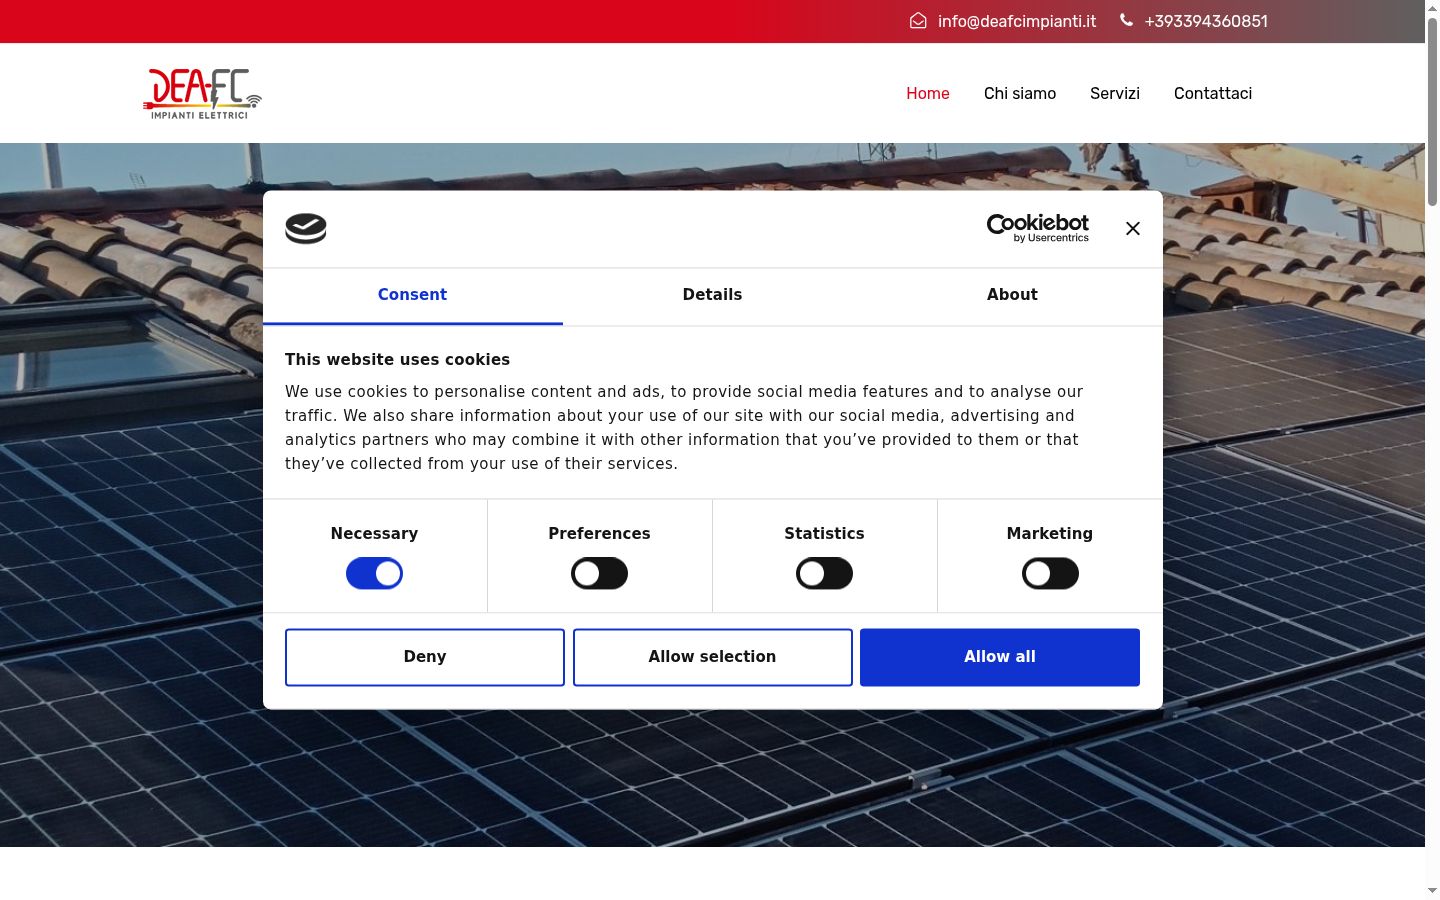
Task: Click the cookie description paragraph starting 'We use cookies'
Action: pyautogui.click(x=684, y=428)
